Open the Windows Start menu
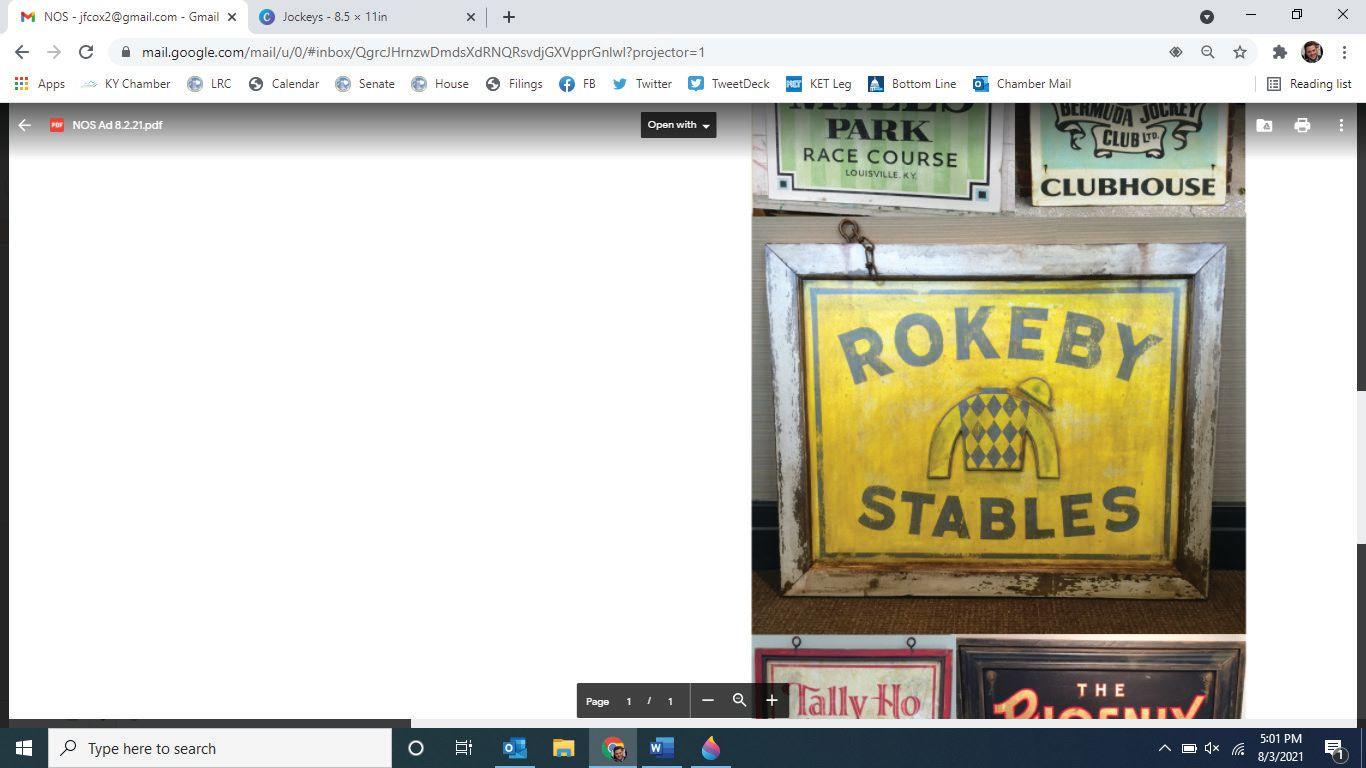This screenshot has height=768, width=1366. coord(24,748)
